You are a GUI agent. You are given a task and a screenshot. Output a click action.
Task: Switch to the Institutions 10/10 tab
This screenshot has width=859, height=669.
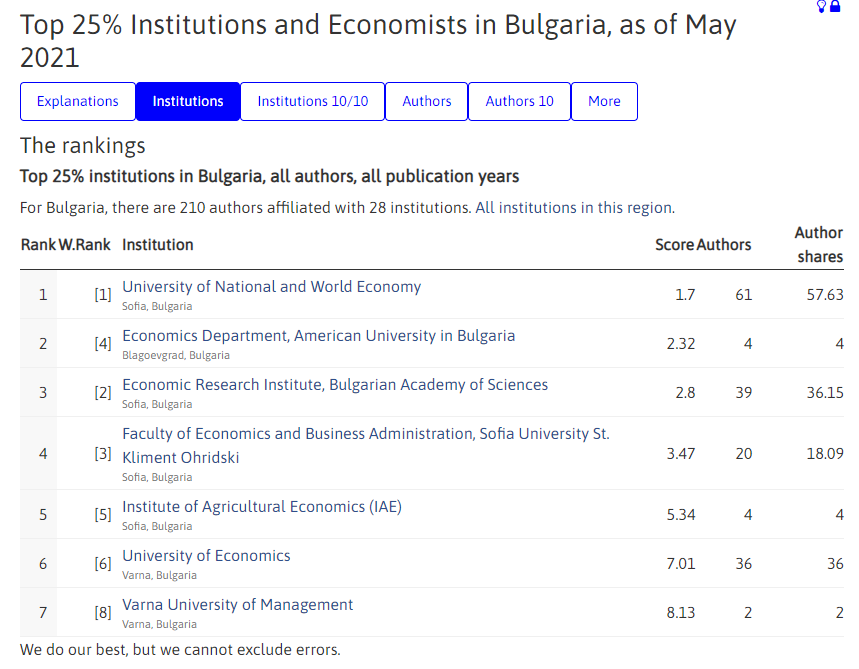point(313,101)
